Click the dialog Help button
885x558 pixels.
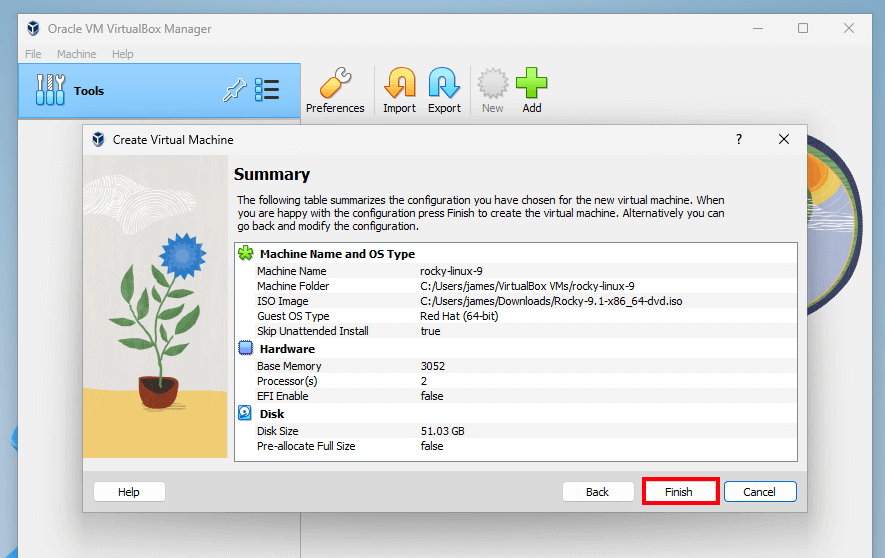[x=129, y=492]
